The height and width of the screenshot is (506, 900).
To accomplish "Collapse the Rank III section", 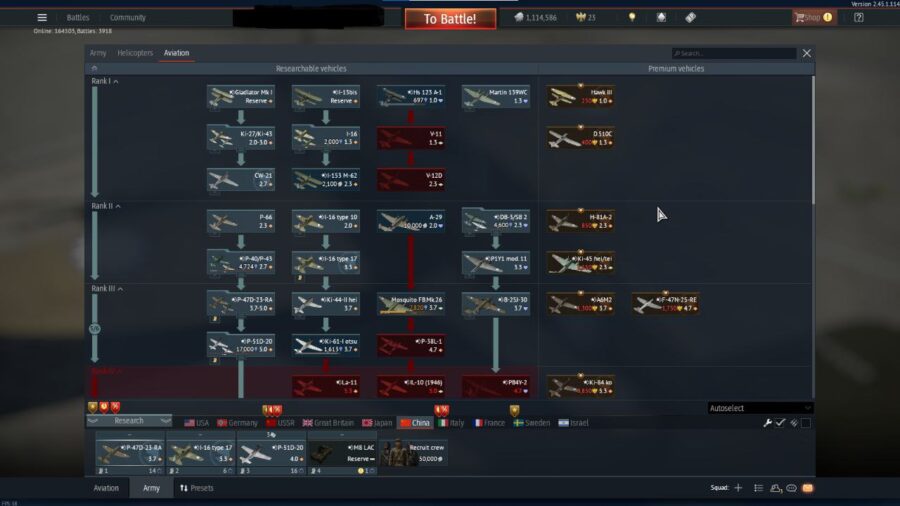I will [x=120, y=289].
